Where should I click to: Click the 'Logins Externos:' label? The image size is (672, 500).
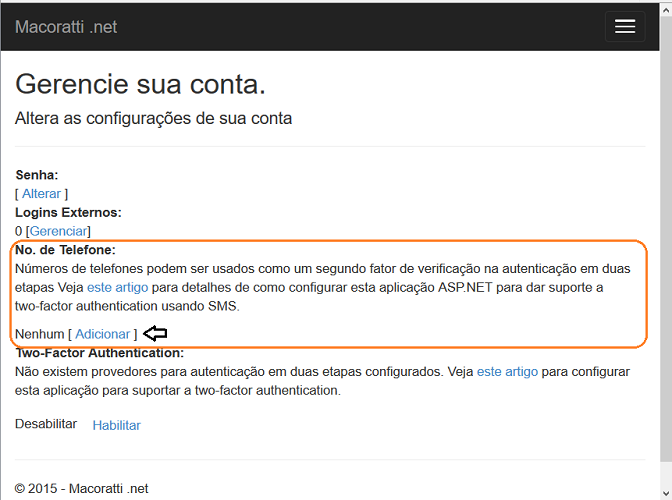click(69, 213)
